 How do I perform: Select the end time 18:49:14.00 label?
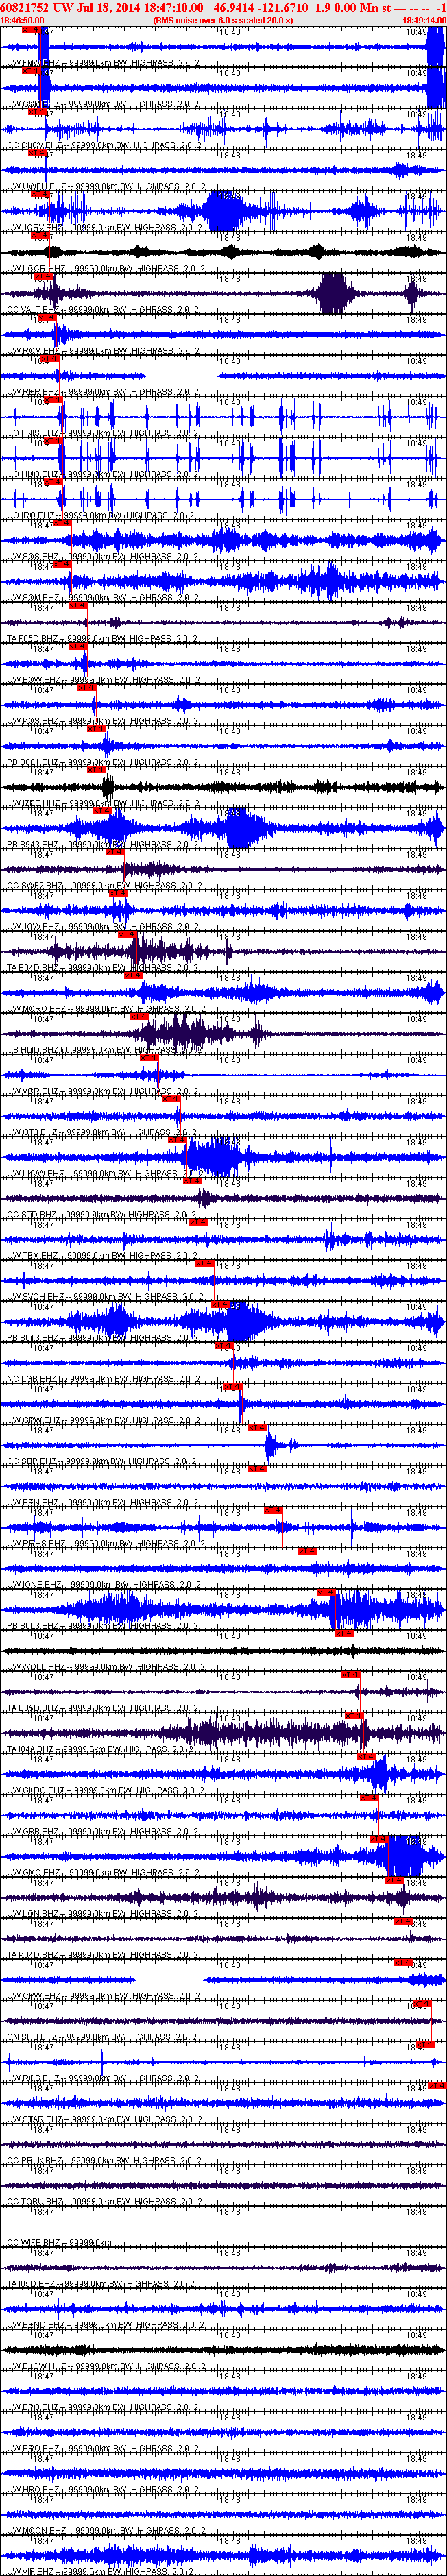424,20
